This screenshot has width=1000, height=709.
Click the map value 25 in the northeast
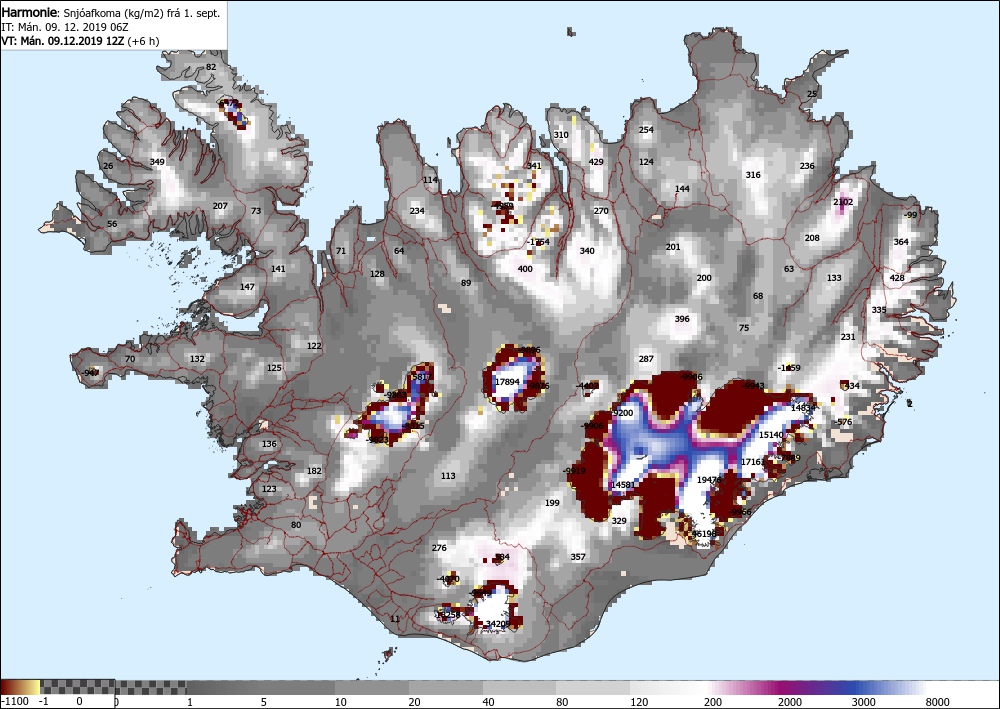tap(812, 94)
